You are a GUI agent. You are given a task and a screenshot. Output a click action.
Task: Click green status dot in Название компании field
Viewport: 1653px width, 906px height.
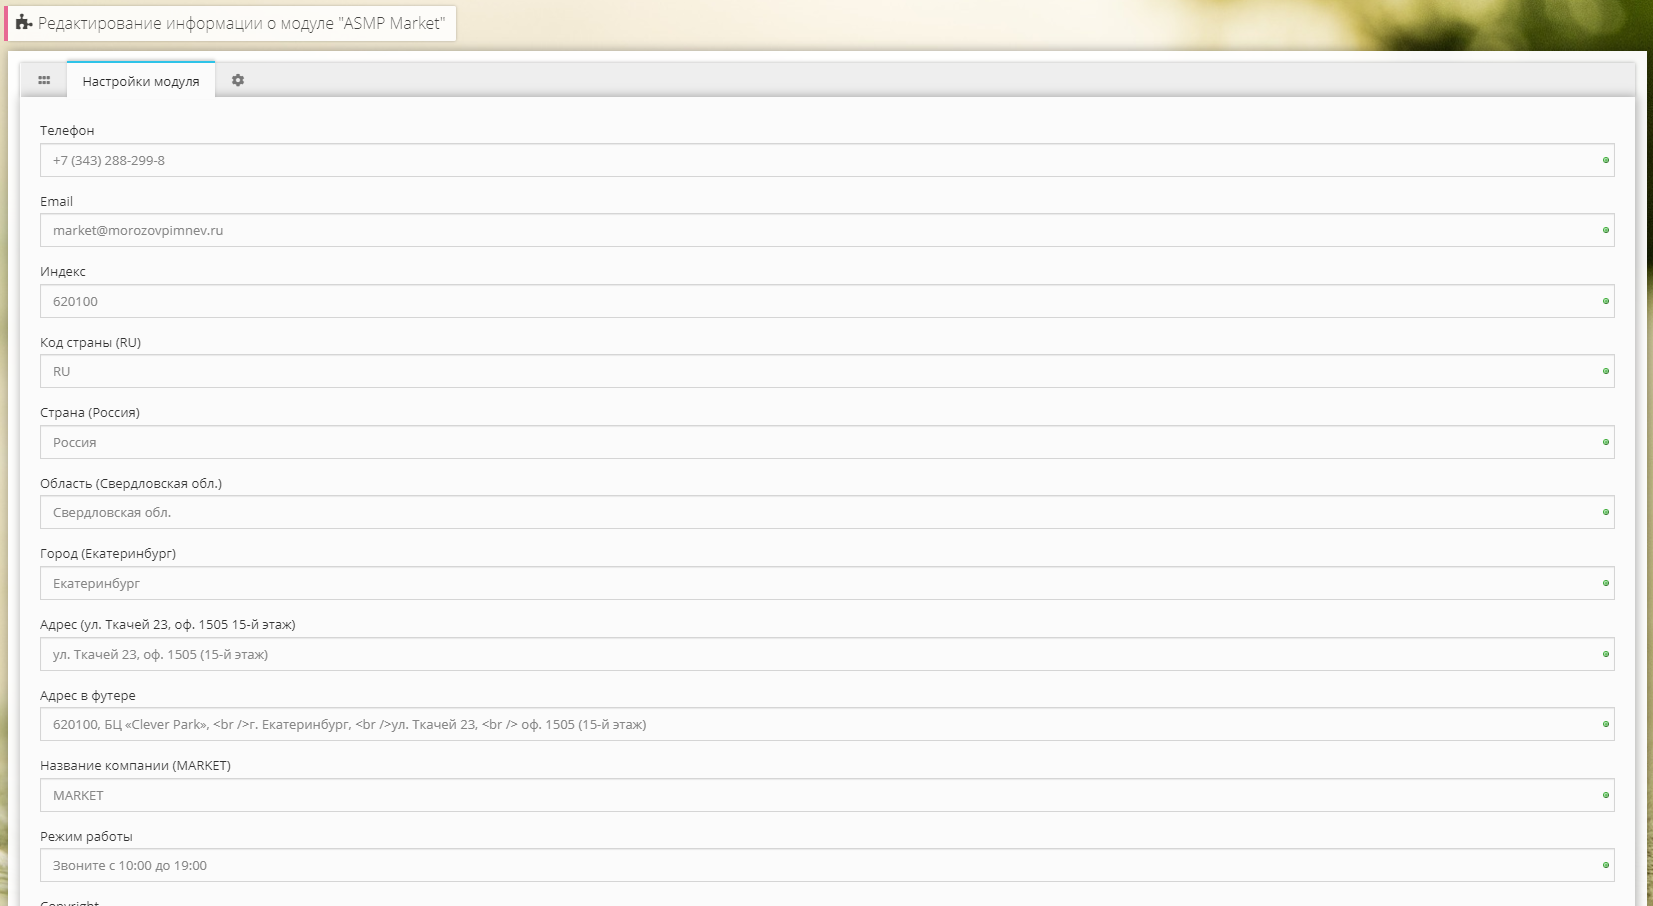coord(1606,795)
